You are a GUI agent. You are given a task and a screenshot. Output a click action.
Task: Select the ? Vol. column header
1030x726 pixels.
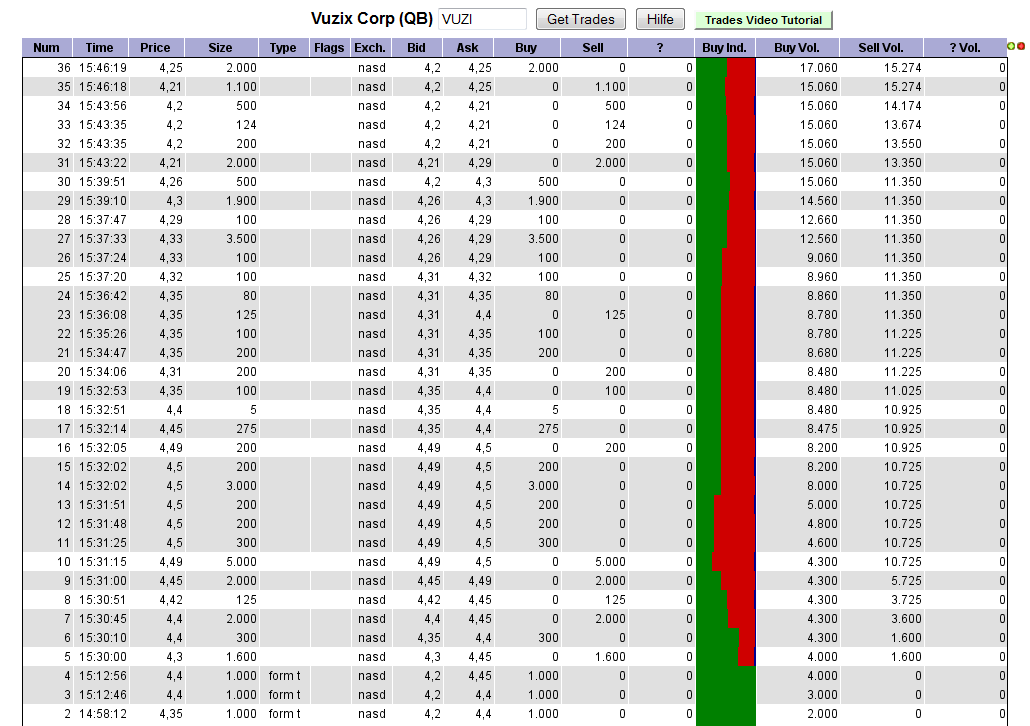point(965,47)
